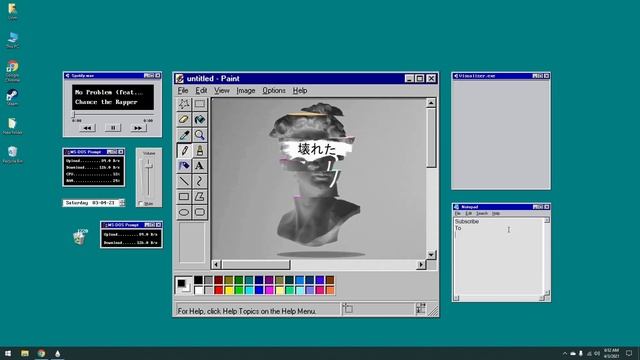Click the Paint canvas scroll up arrow

point(431,103)
